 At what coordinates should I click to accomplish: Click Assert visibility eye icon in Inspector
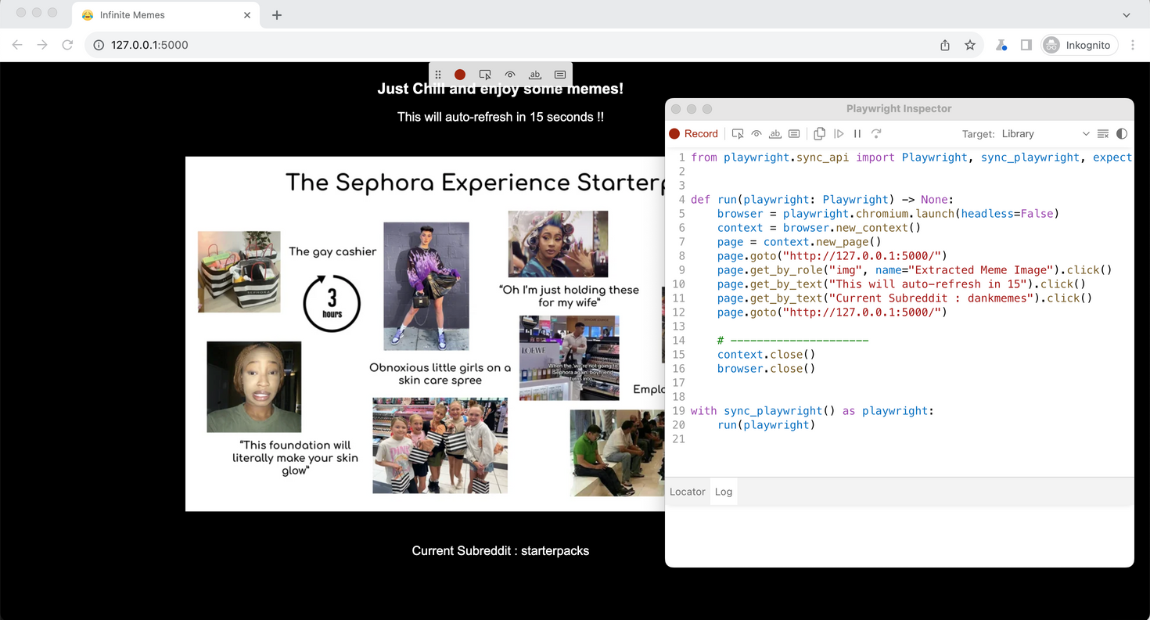(x=757, y=134)
